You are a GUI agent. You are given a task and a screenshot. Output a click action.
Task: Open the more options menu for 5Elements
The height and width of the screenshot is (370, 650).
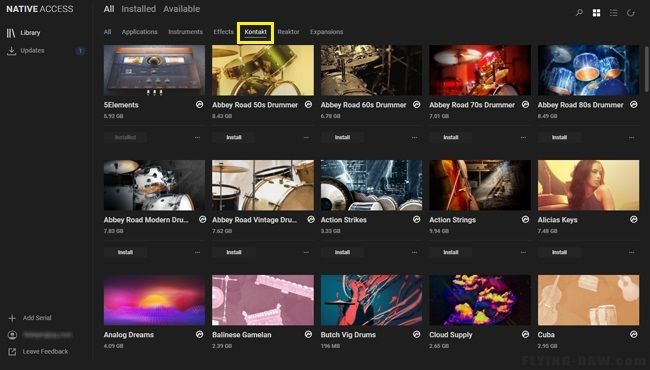coord(197,138)
